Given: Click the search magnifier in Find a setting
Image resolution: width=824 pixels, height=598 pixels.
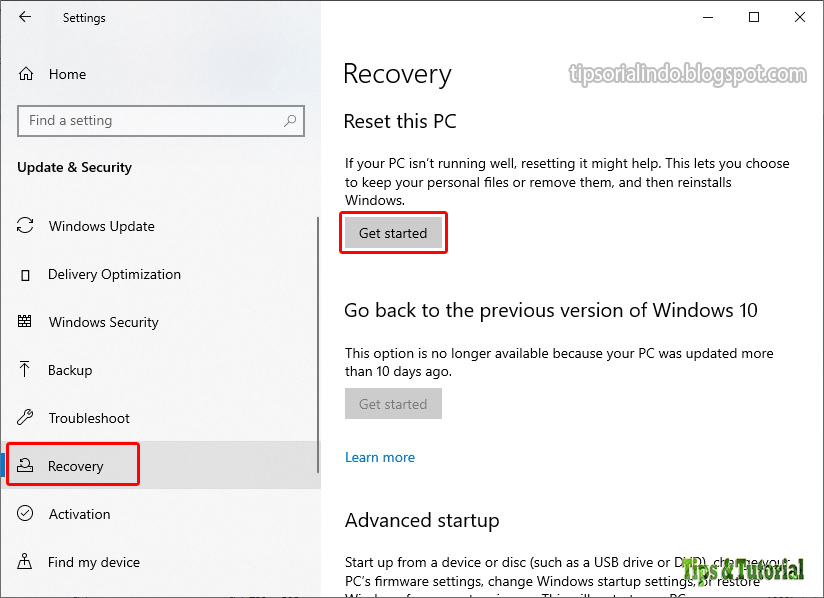Looking at the screenshot, I should click(289, 120).
